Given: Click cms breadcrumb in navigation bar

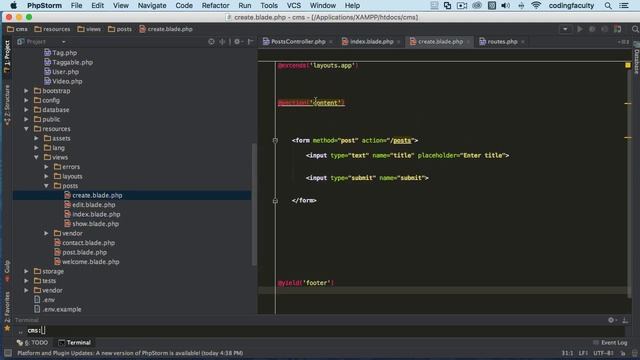Looking at the screenshot, I should (18, 29).
